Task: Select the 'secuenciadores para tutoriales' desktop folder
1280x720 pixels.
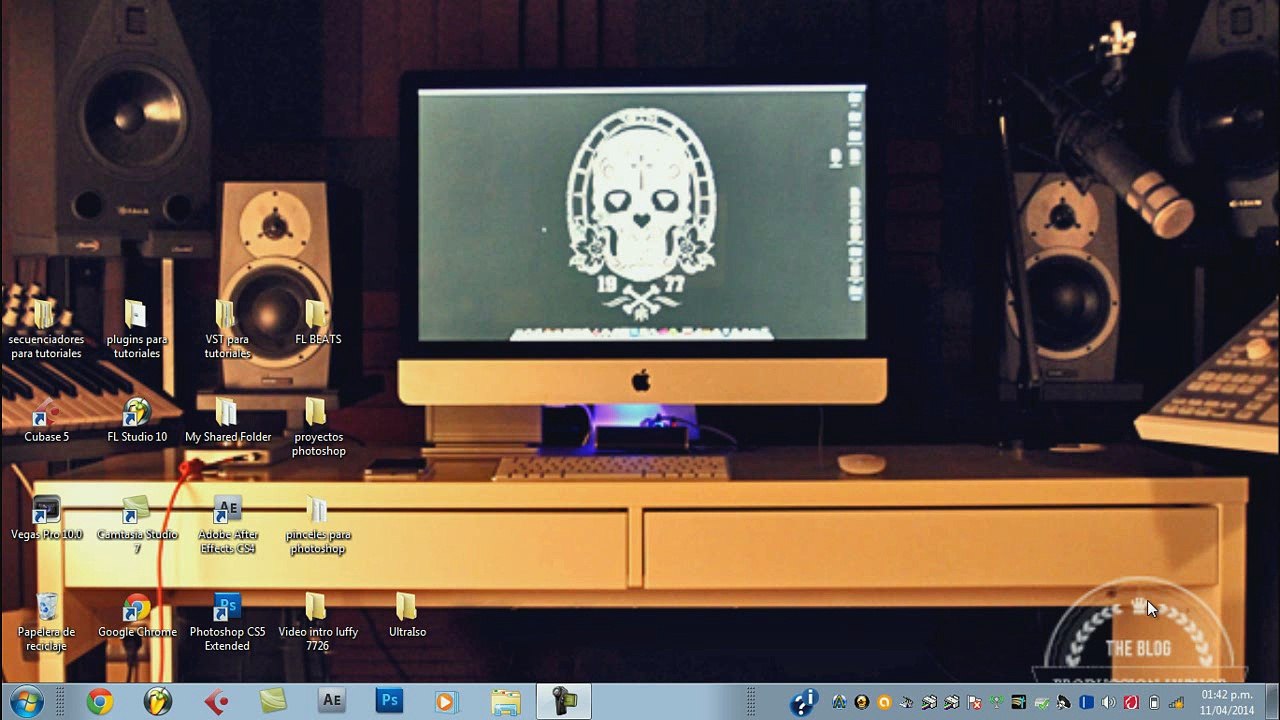Action: click(46, 330)
